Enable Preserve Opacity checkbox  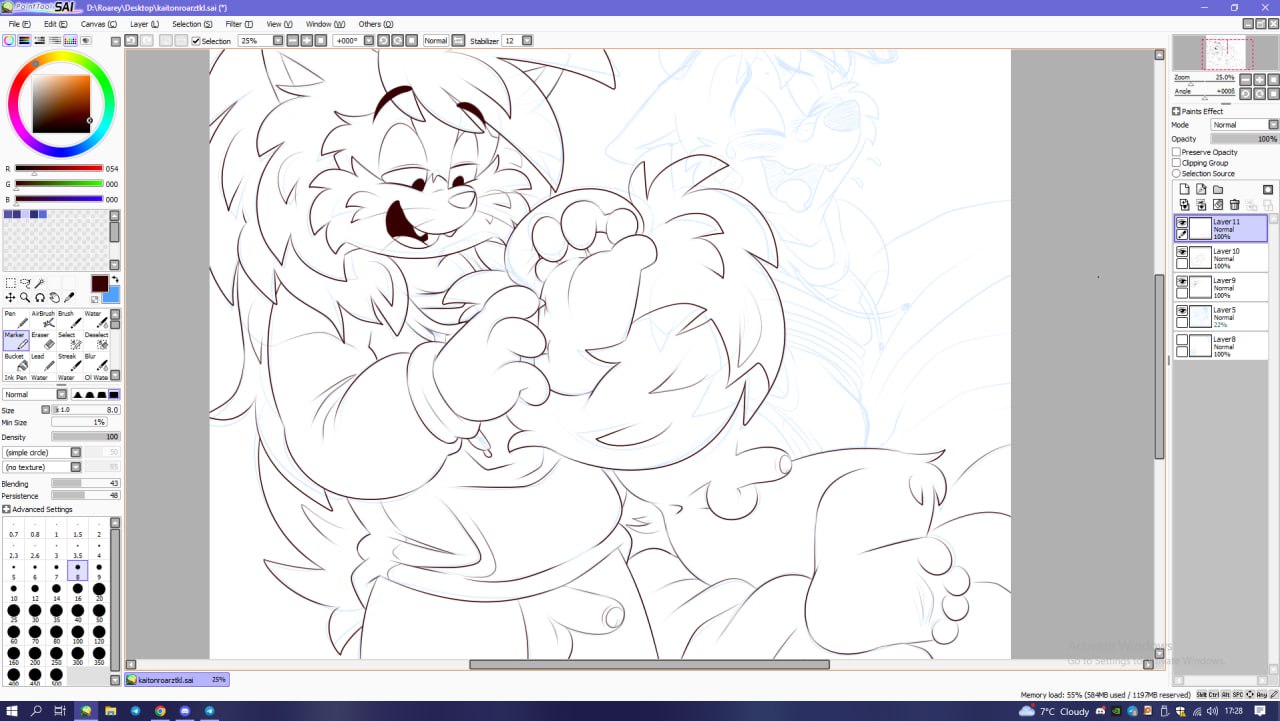(1177, 152)
